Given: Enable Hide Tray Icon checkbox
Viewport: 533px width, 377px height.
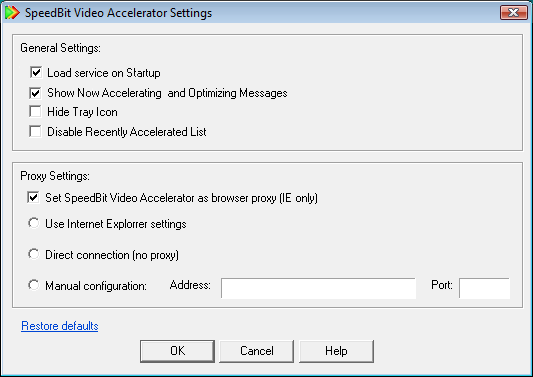Looking at the screenshot, I should [35, 112].
